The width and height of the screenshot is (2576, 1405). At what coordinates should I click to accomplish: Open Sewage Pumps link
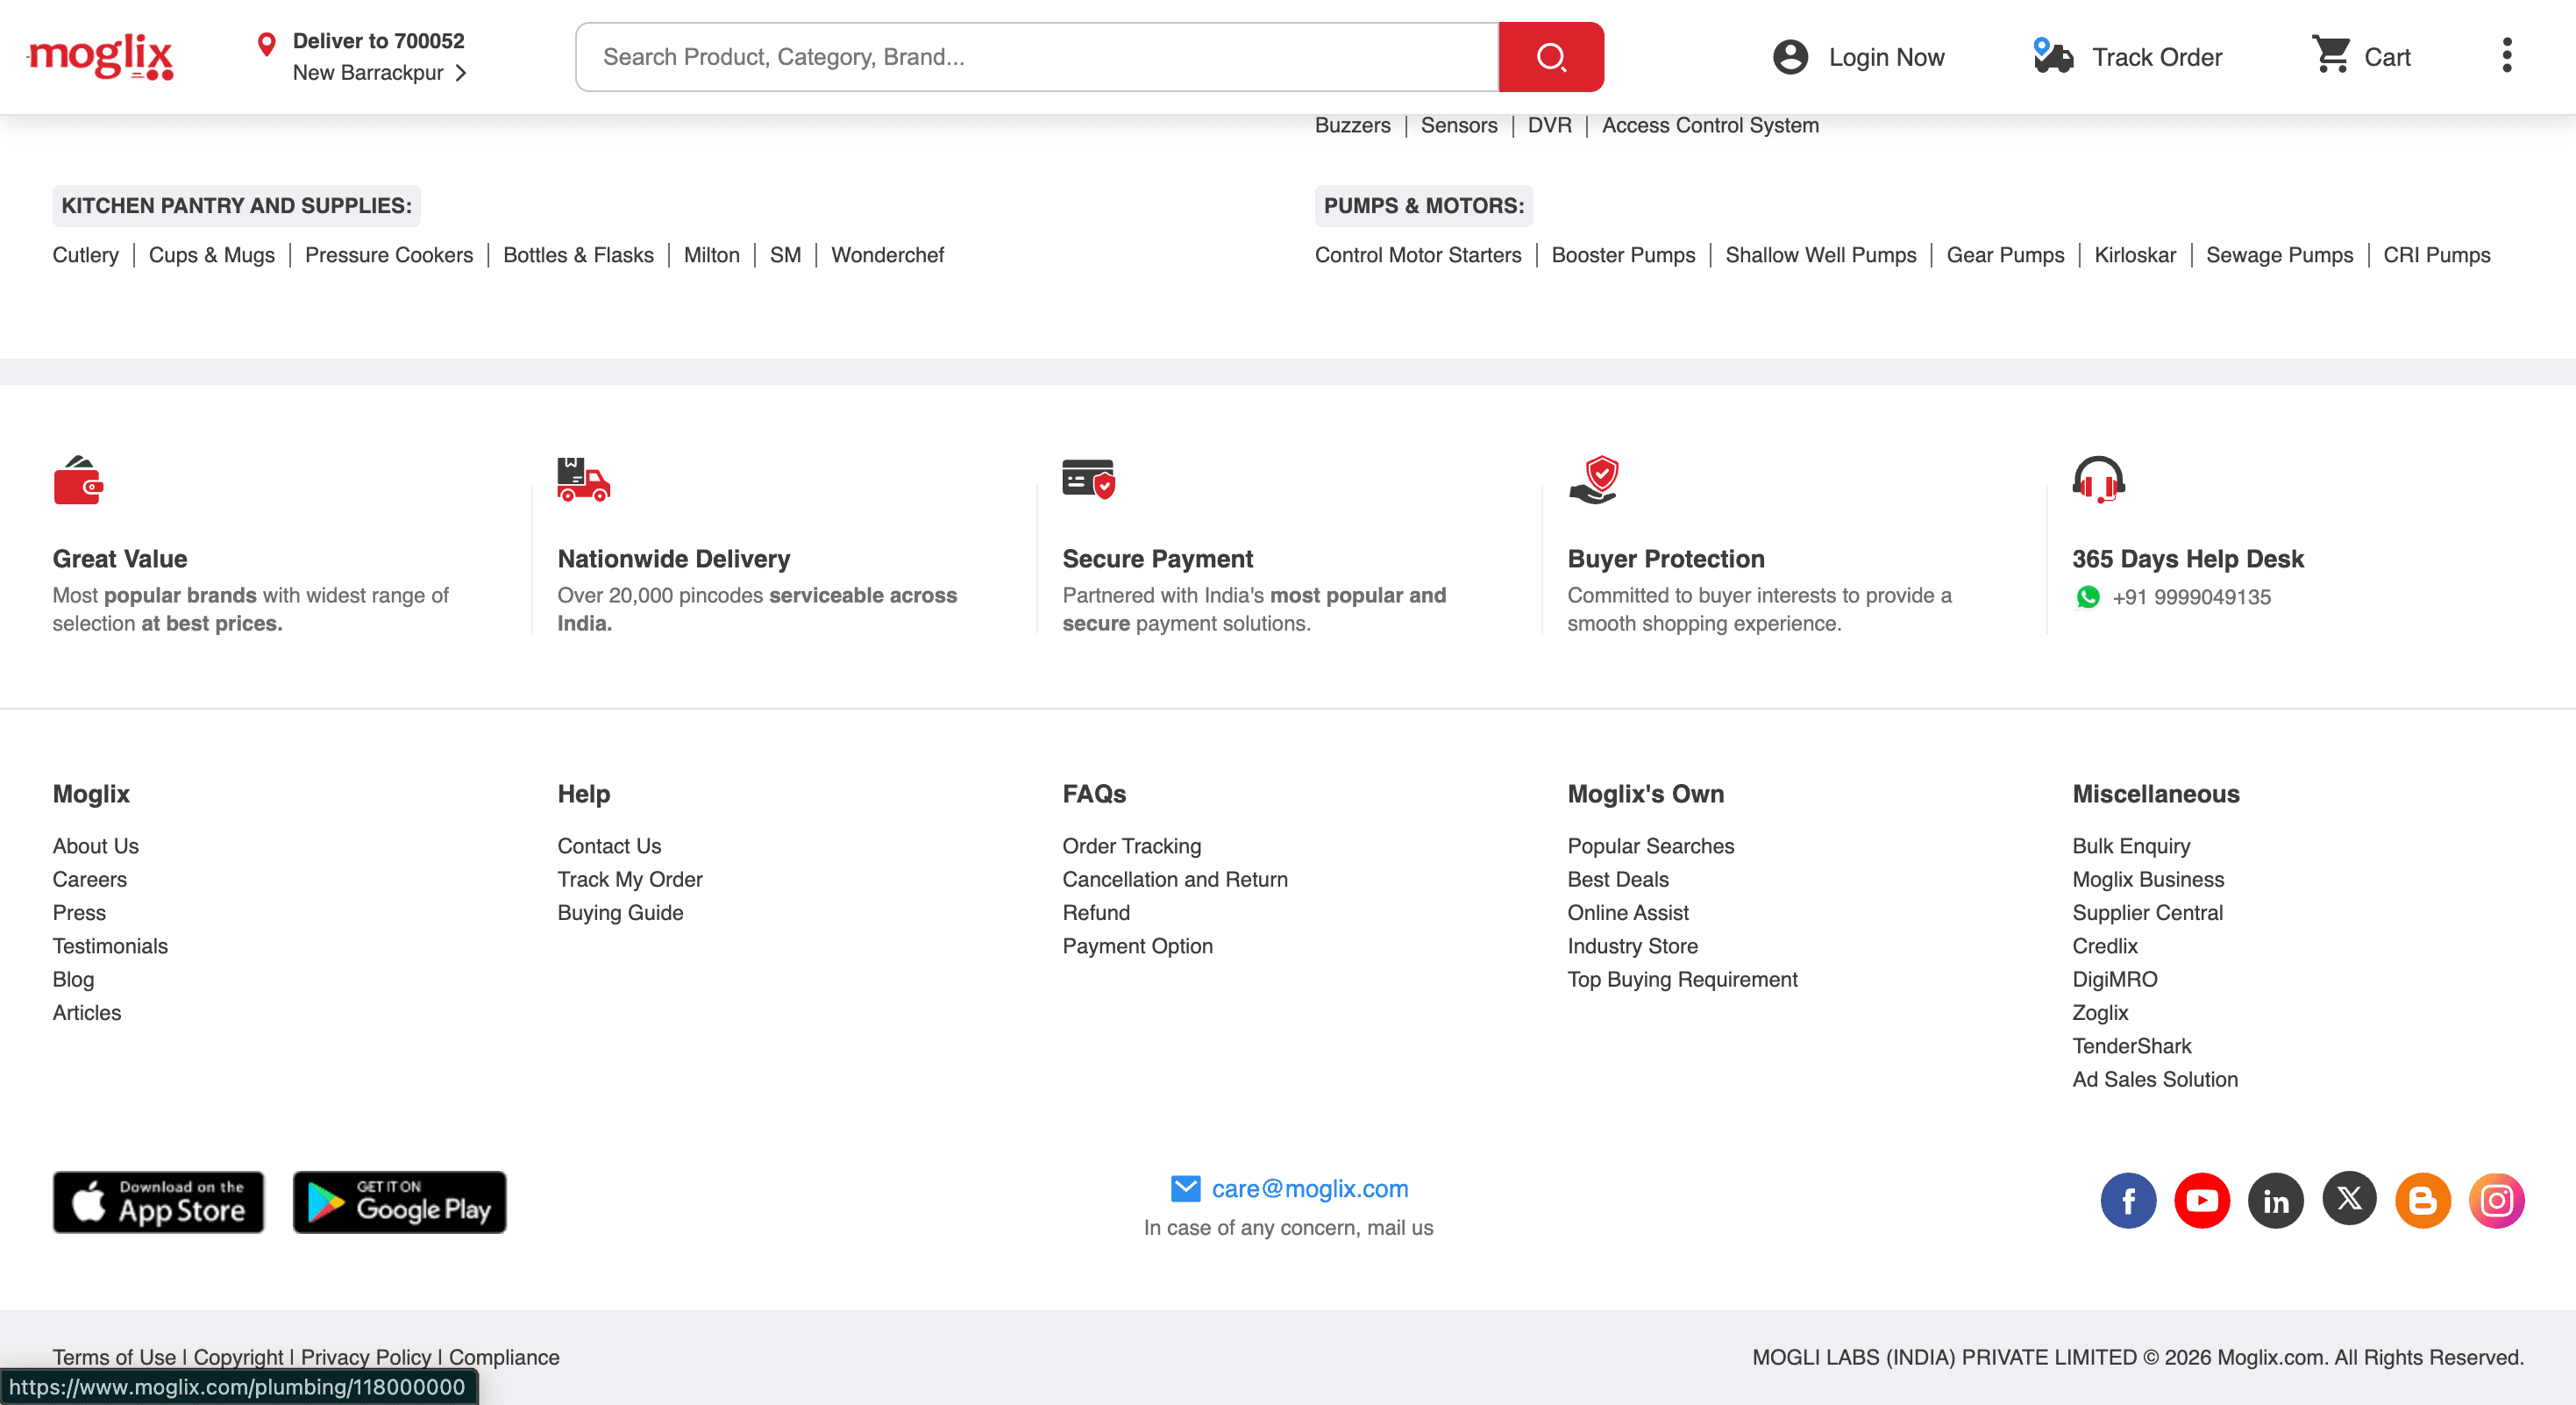pos(2279,255)
